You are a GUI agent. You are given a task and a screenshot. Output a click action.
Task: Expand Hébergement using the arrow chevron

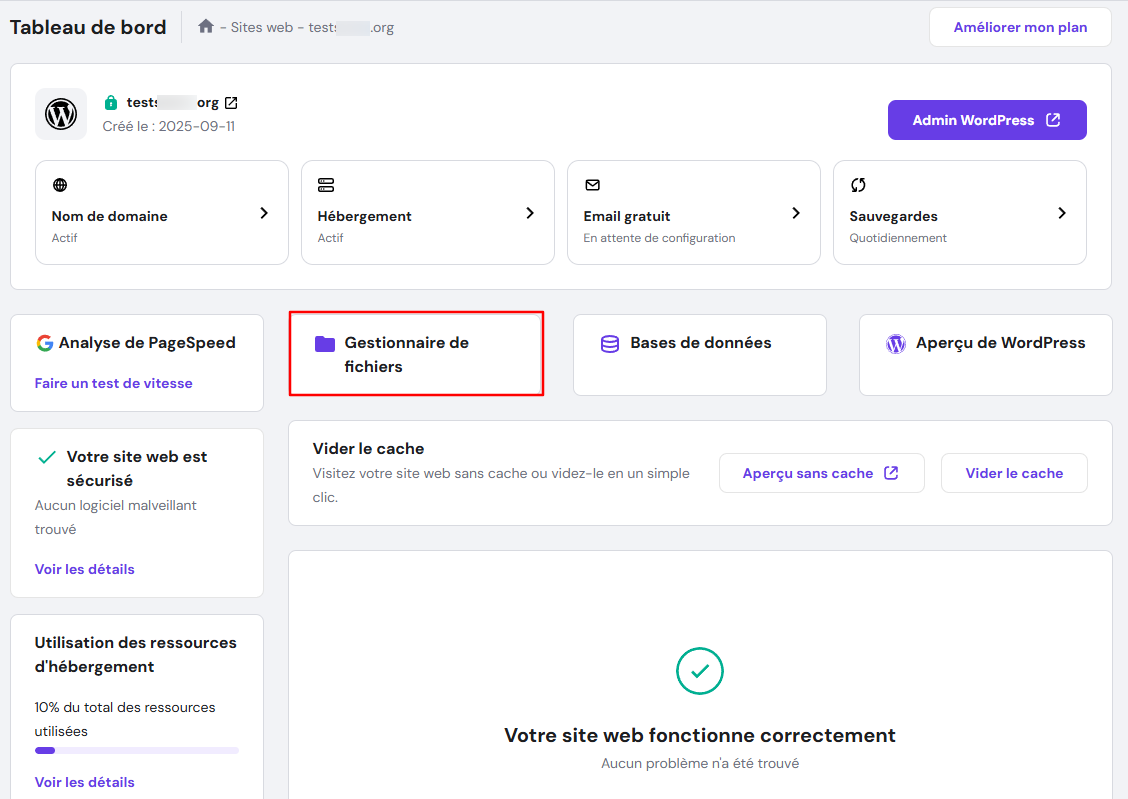(x=530, y=213)
